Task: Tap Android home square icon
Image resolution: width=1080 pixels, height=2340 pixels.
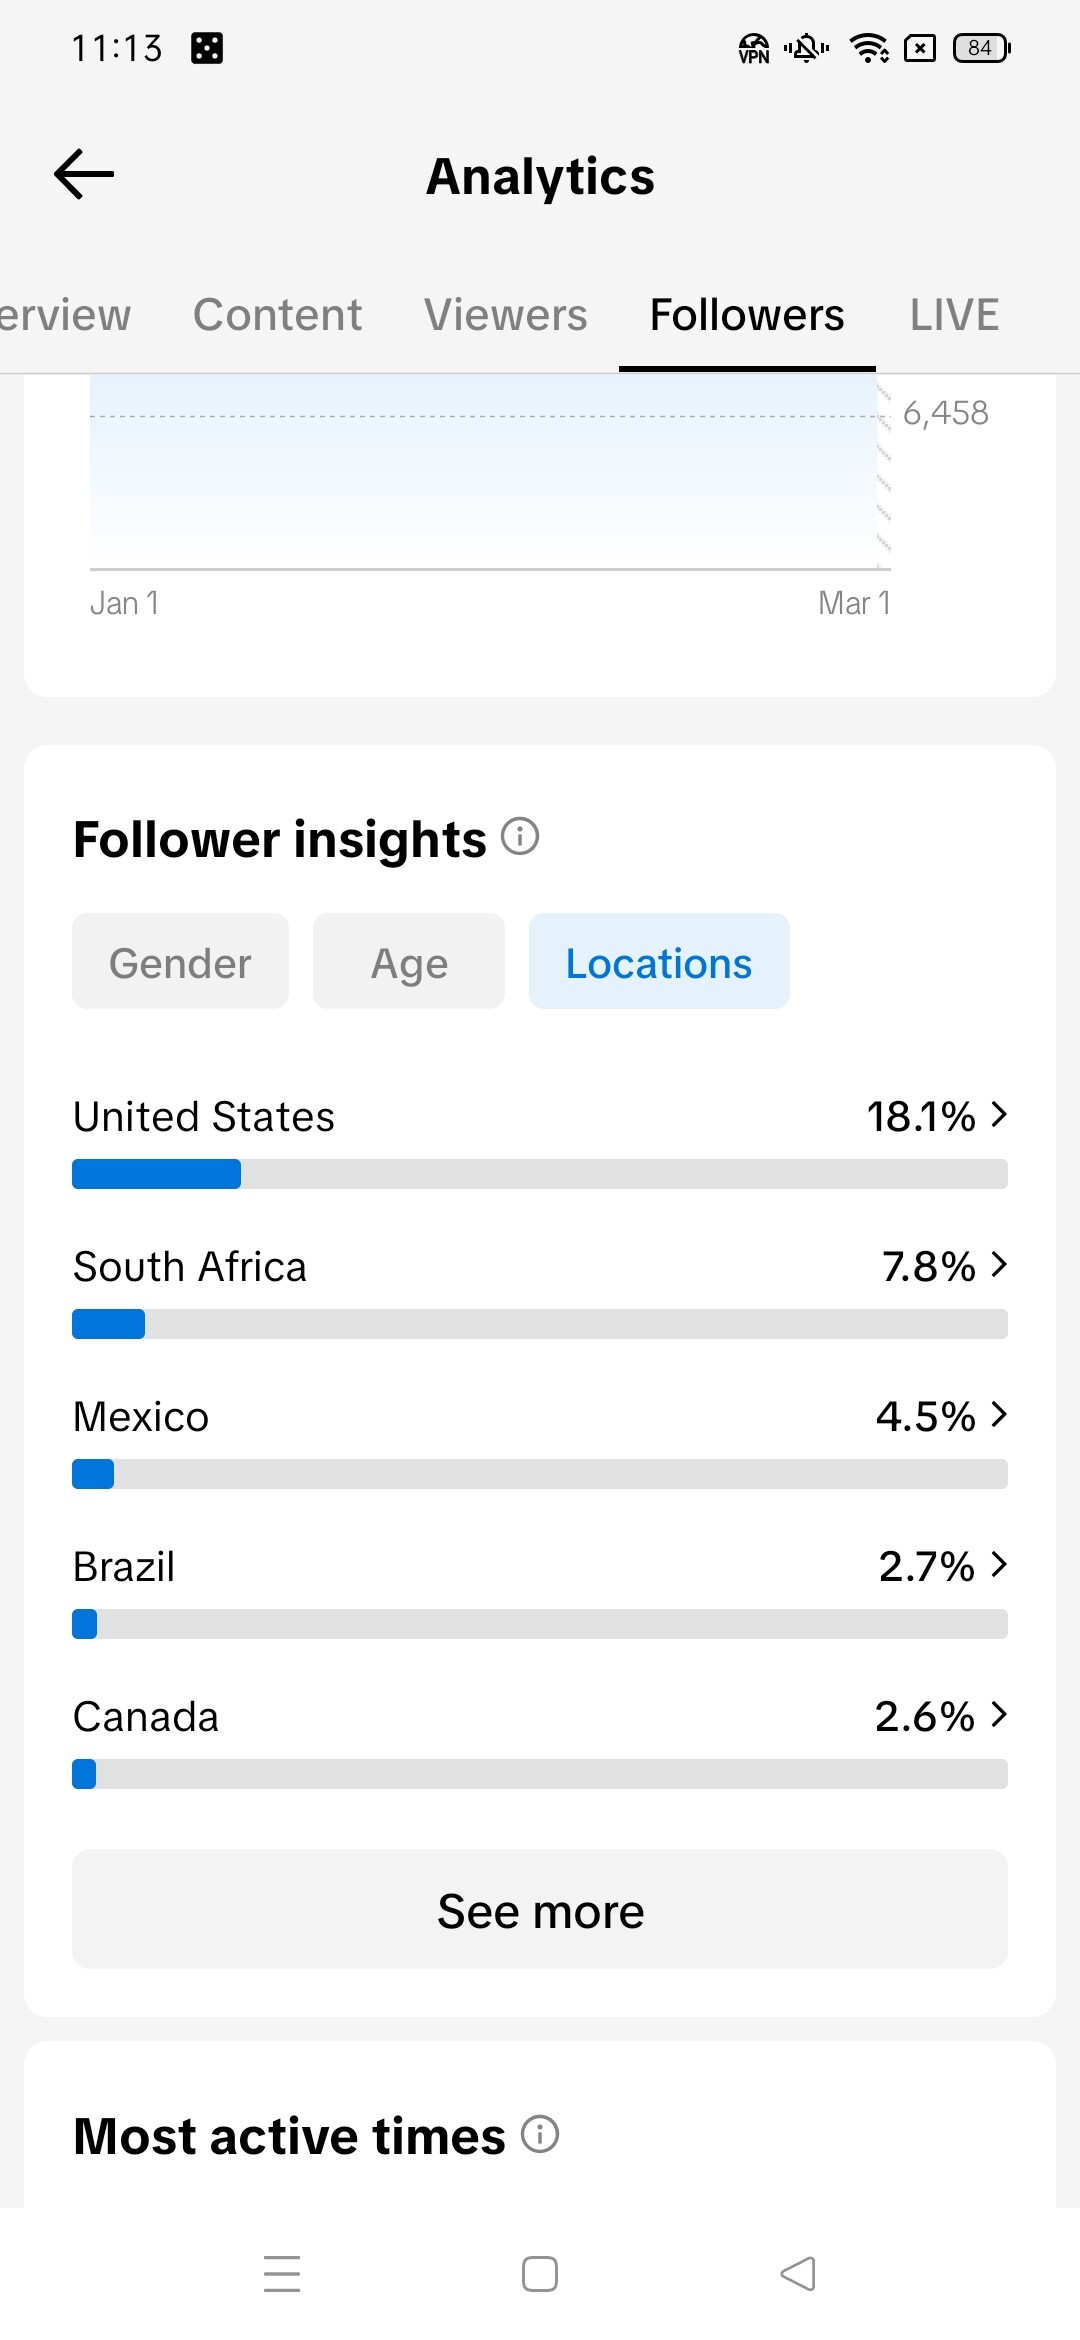Action: pyautogui.click(x=540, y=2273)
